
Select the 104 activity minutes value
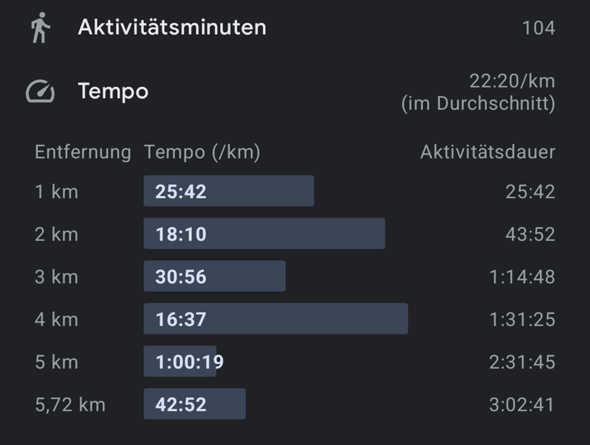pyautogui.click(x=538, y=28)
